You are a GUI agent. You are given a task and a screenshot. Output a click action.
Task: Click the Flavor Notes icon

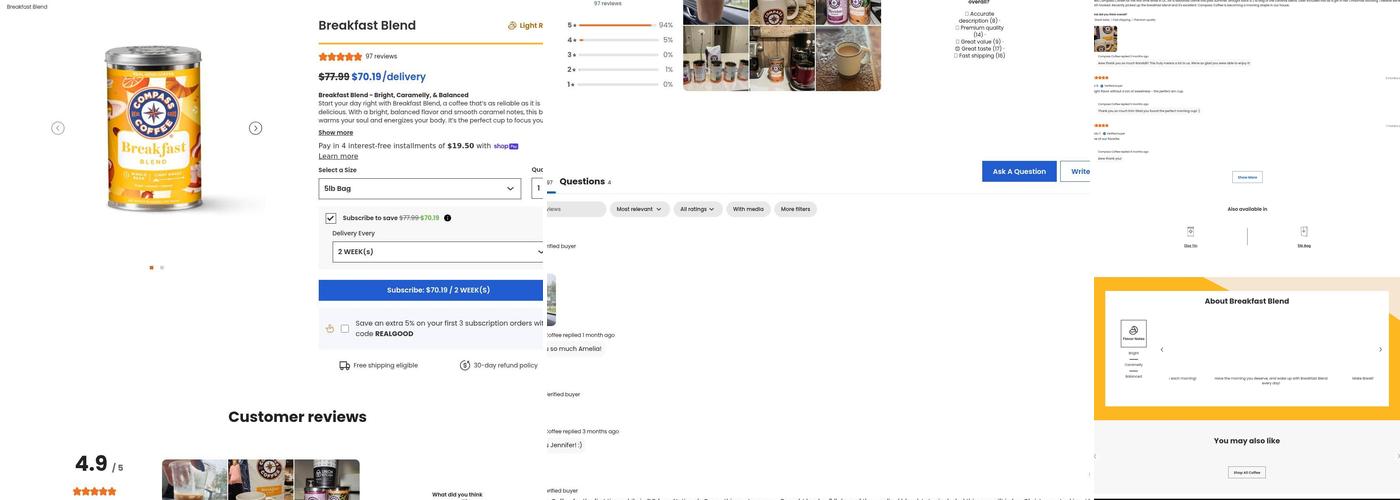pos(1133,333)
